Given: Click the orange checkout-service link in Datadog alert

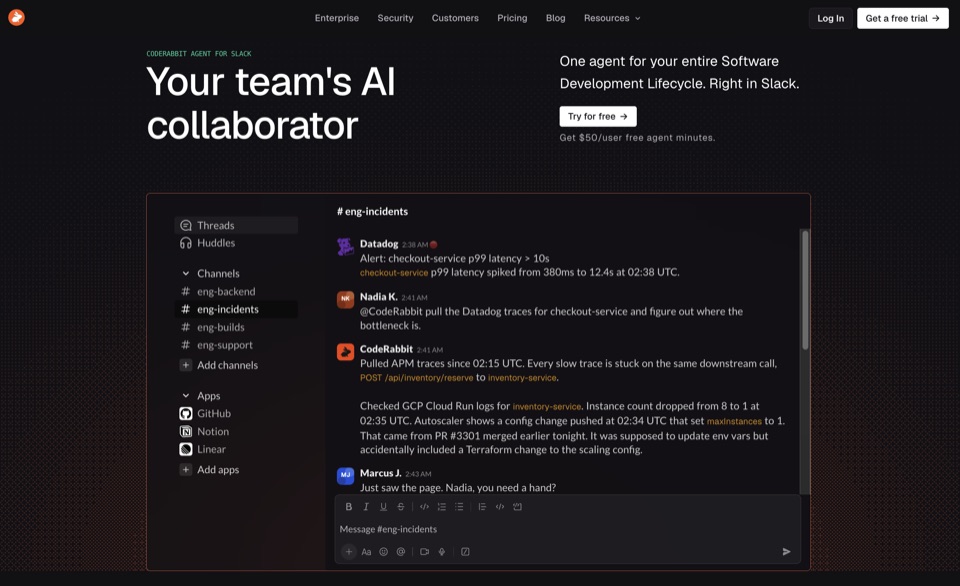Looking at the screenshot, I should tap(394, 272).
